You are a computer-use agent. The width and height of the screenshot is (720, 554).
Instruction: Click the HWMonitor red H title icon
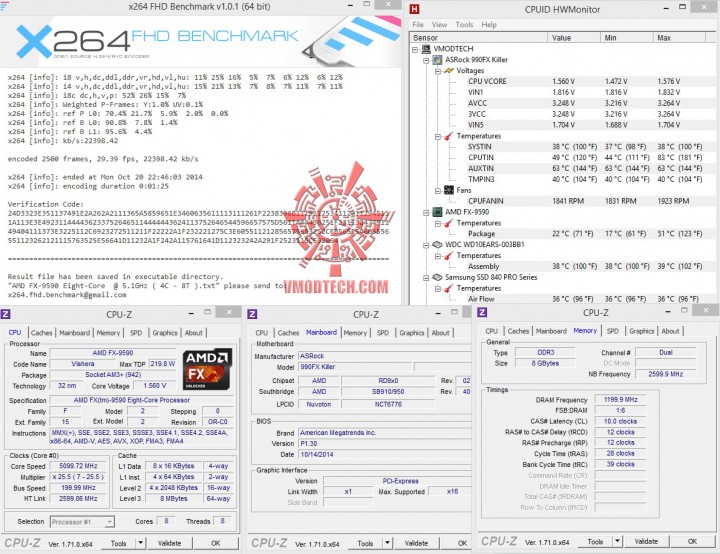point(415,9)
